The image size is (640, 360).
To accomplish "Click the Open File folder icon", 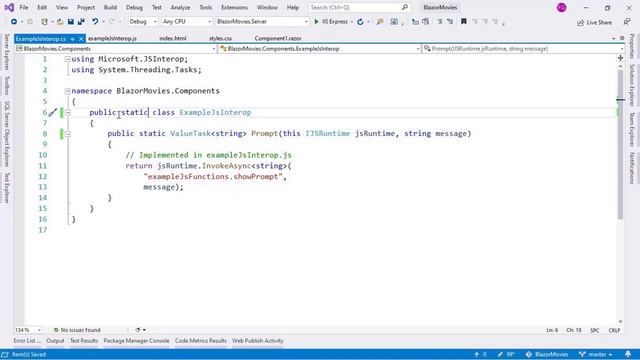I will point(60,22).
